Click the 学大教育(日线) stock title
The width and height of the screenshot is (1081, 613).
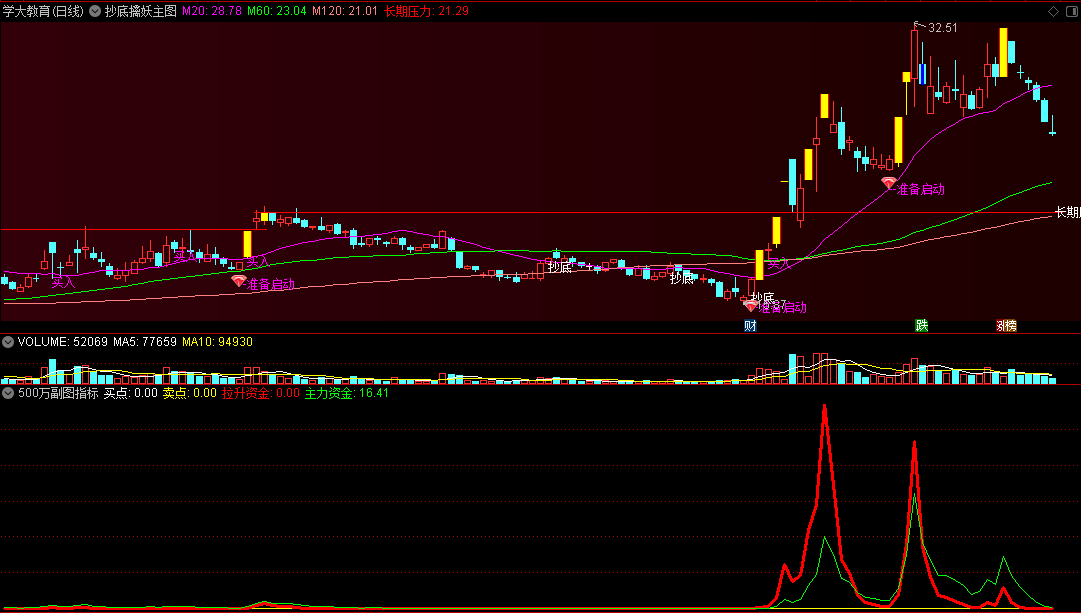(x=43, y=11)
